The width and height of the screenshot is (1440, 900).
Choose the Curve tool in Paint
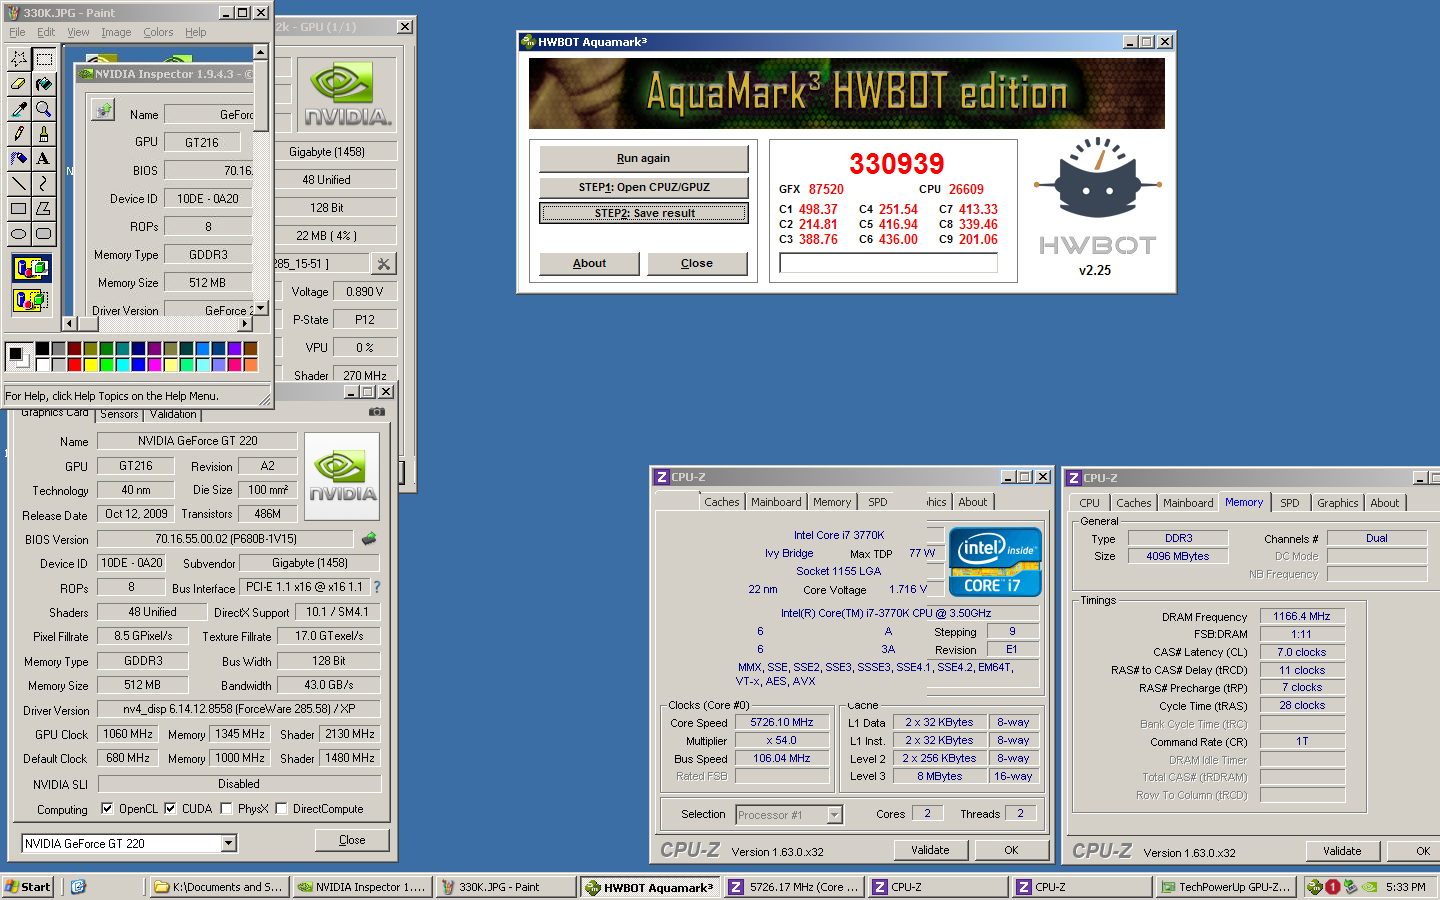click(x=44, y=184)
